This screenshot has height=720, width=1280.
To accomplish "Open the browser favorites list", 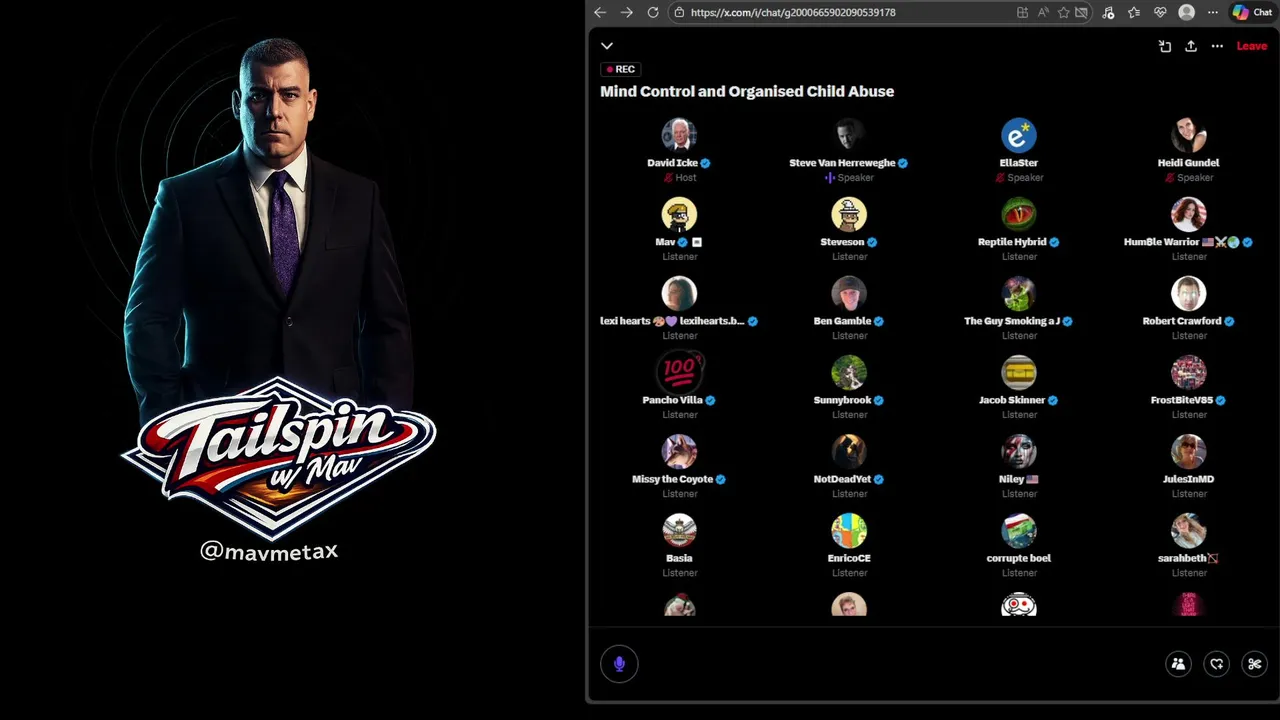I will [1134, 12].
